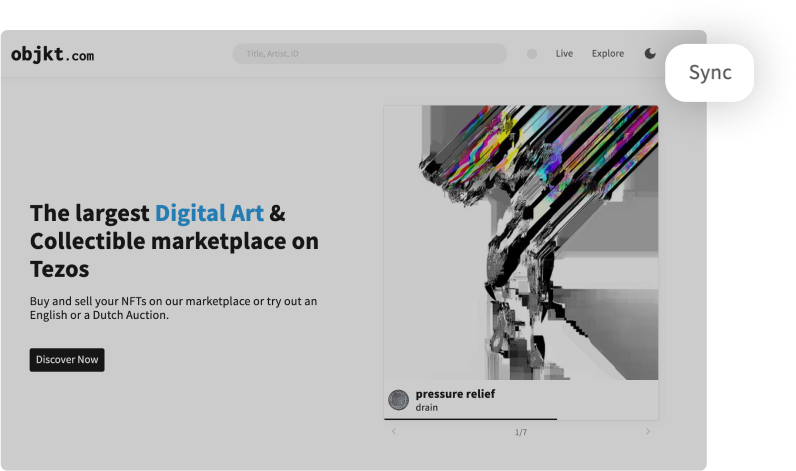The image size is (796, 471).
Task: Click the 1/7 slide counter
Action: coord(520,432)
